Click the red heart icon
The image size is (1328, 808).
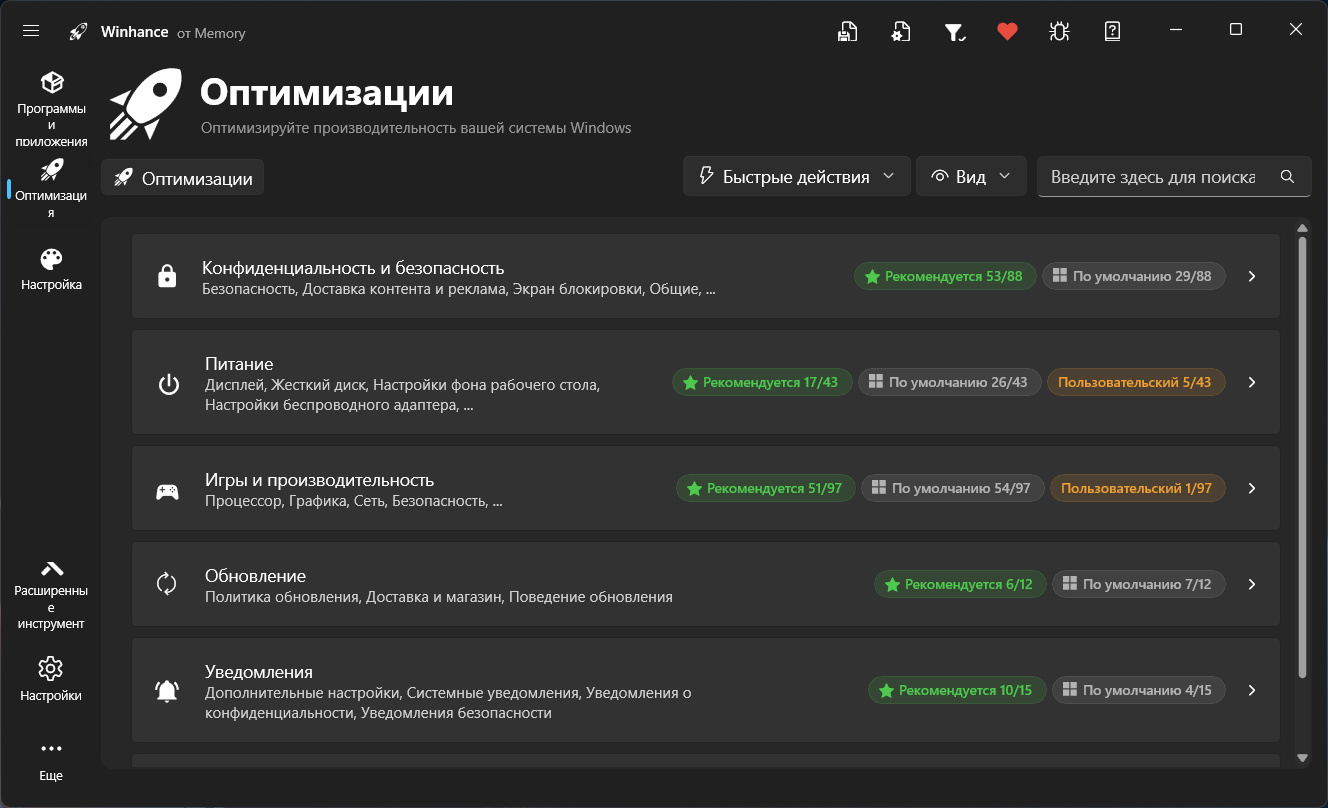coord(1007,31)
